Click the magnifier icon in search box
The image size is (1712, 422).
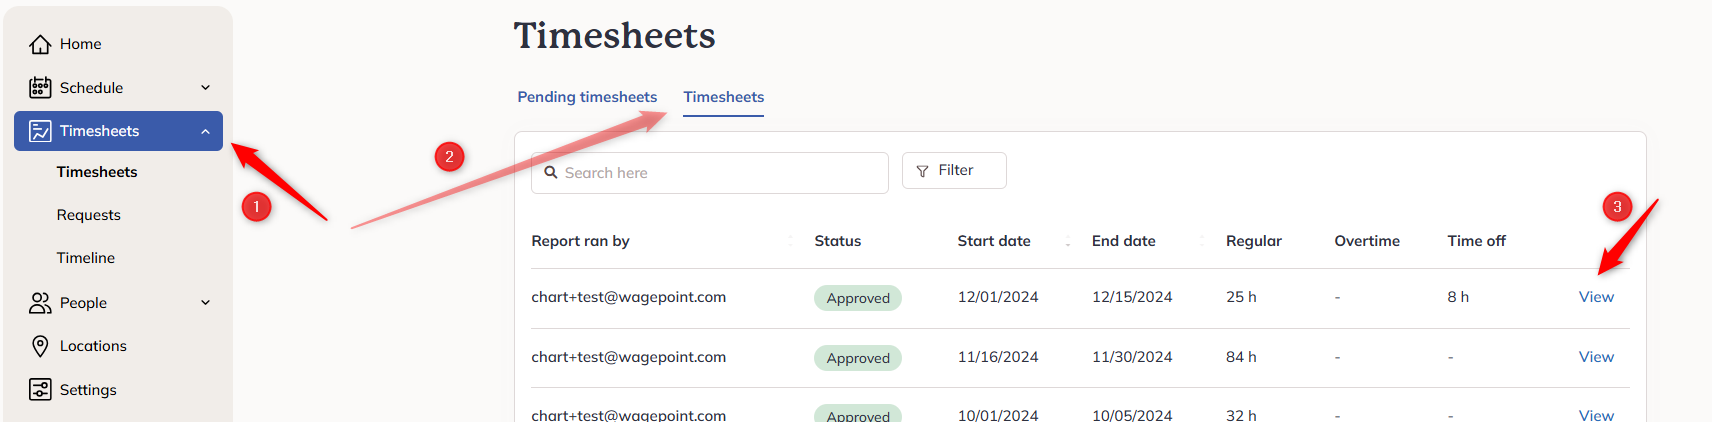(x=551, y=172)
